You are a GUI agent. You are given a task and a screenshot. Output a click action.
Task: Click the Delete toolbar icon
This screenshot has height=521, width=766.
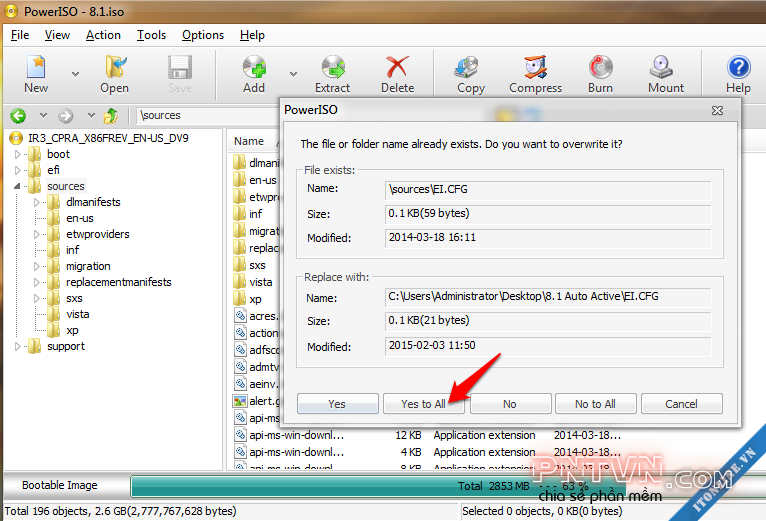397,74
